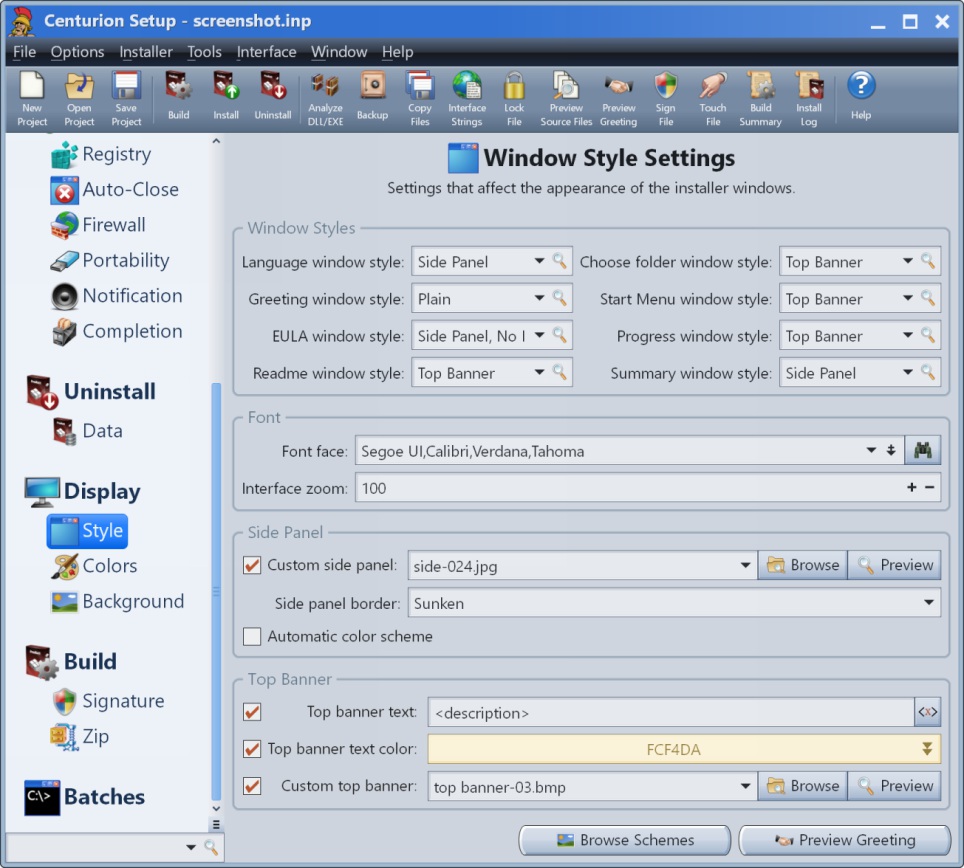Click sidebar search magnifier icon
964x868 pixels.
tap(211, 847)
